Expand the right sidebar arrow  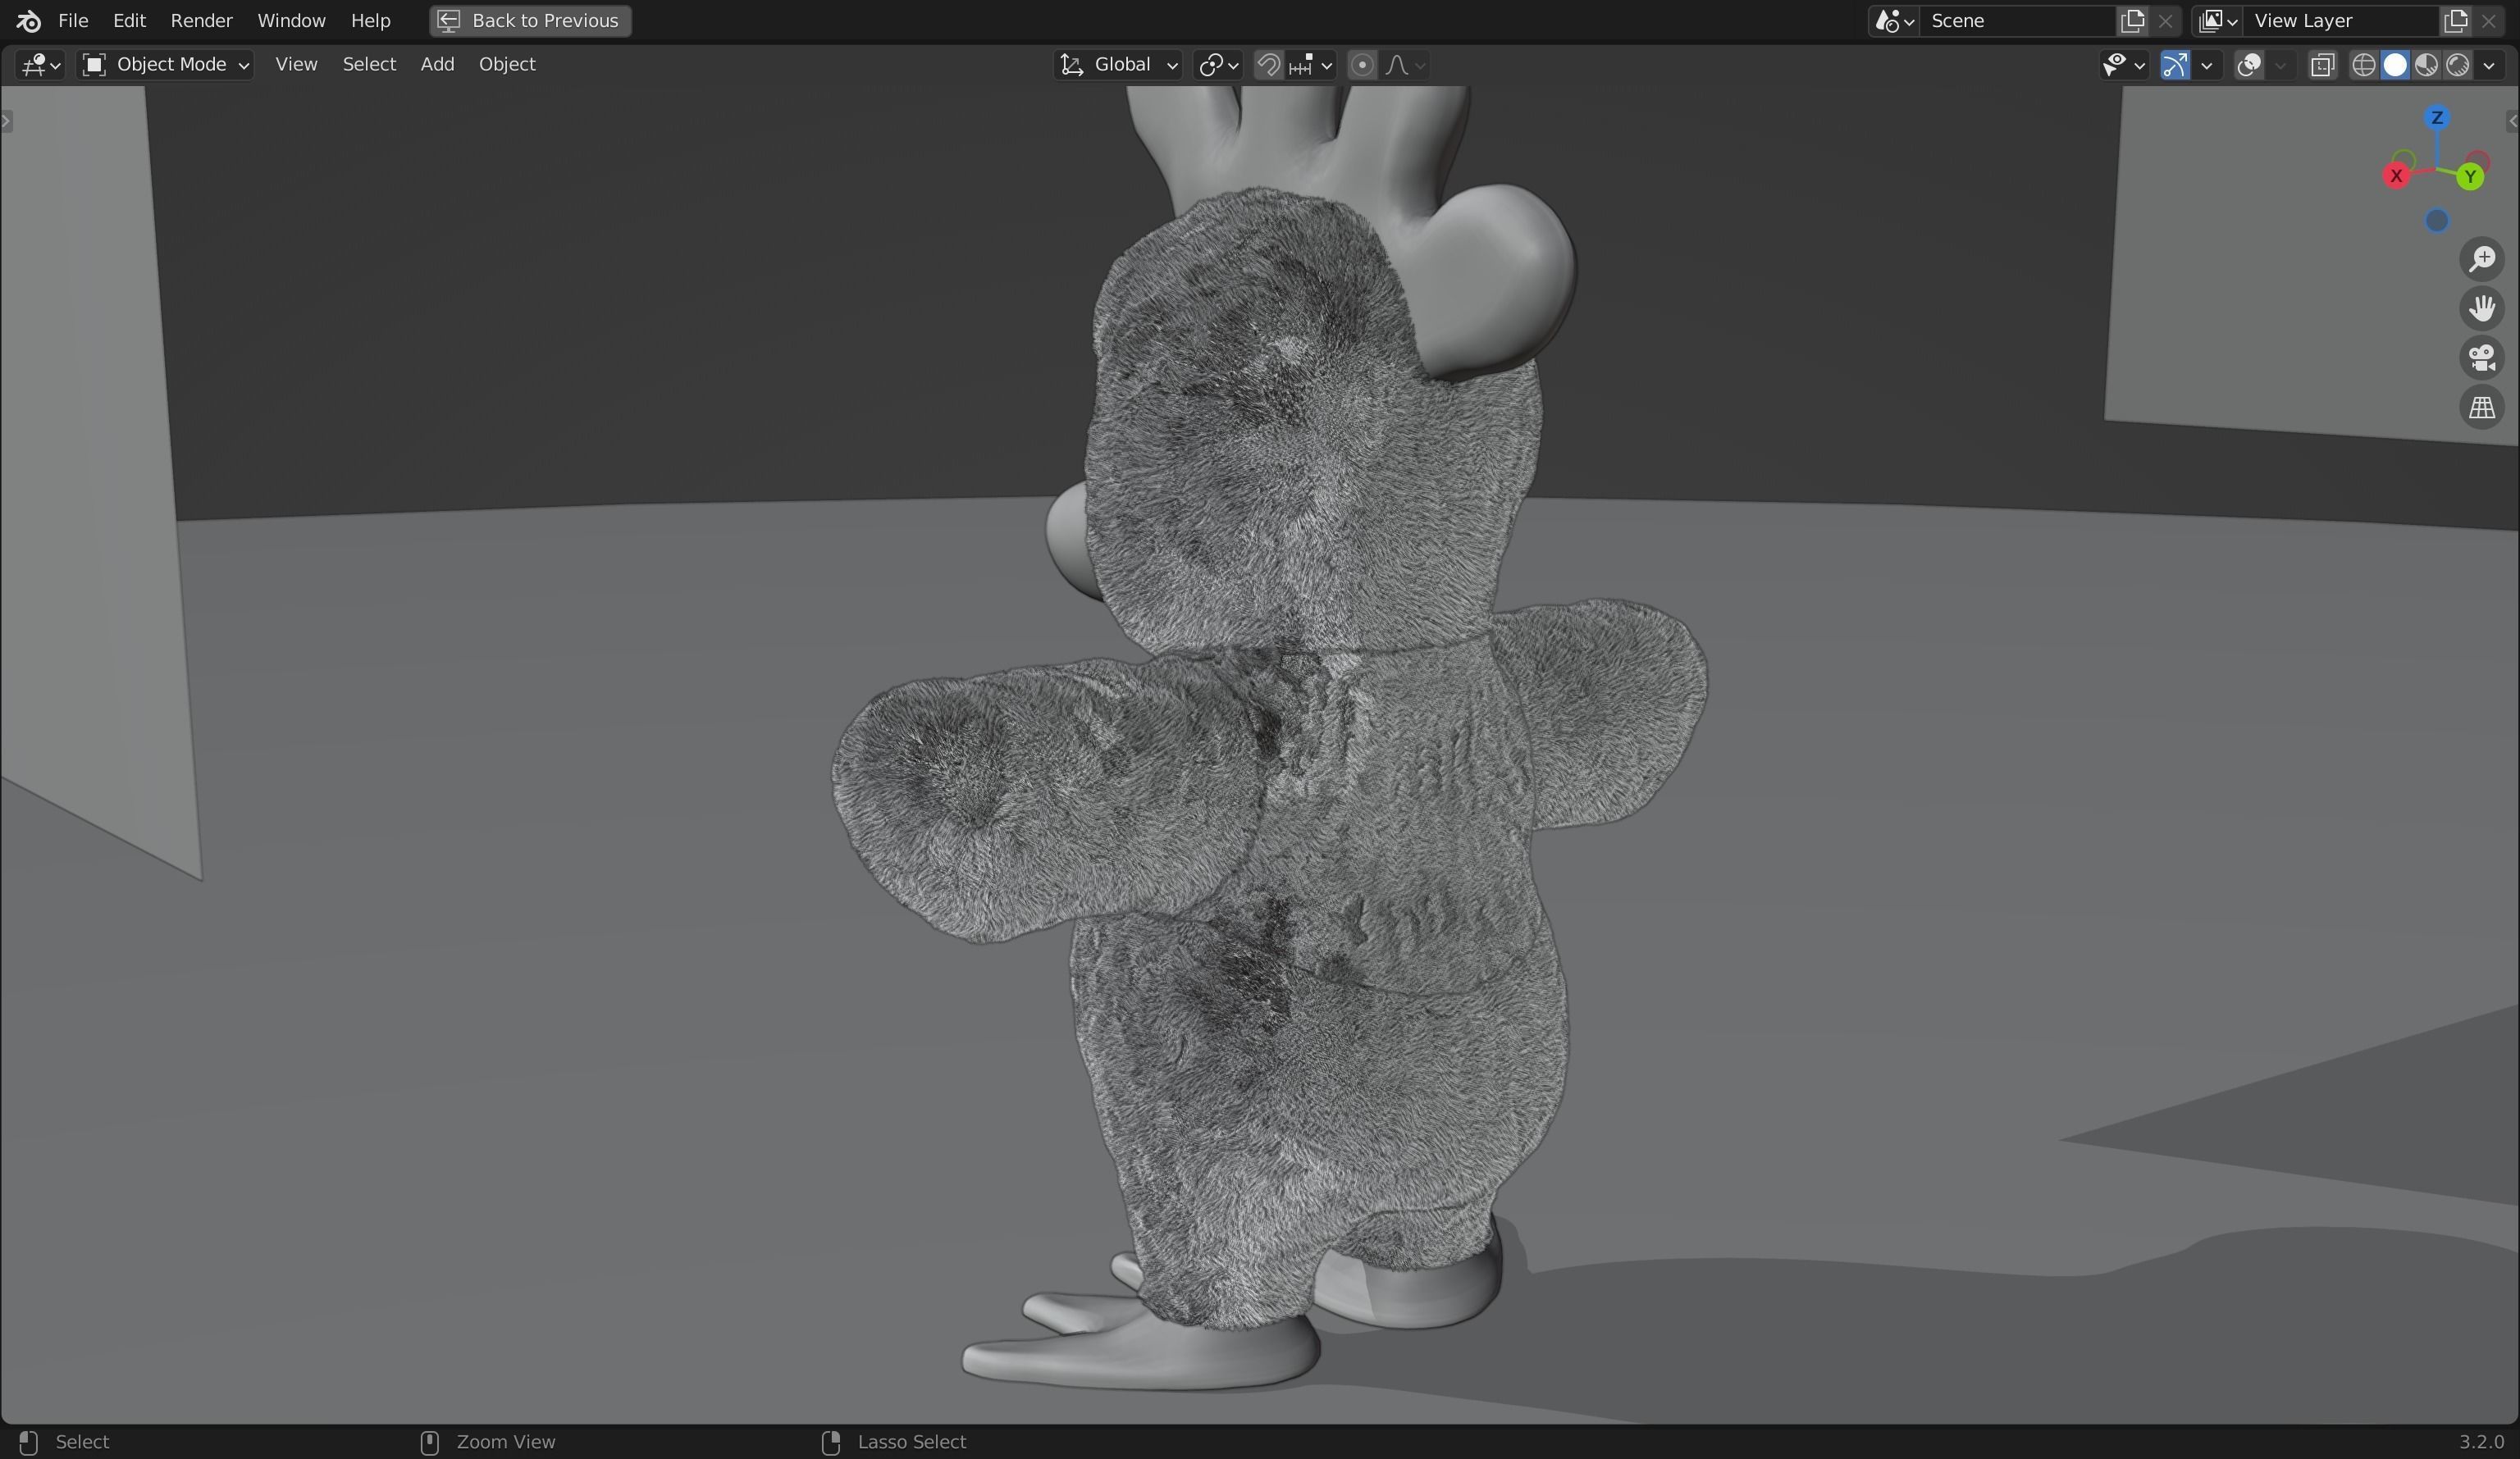click(2512, 122)
